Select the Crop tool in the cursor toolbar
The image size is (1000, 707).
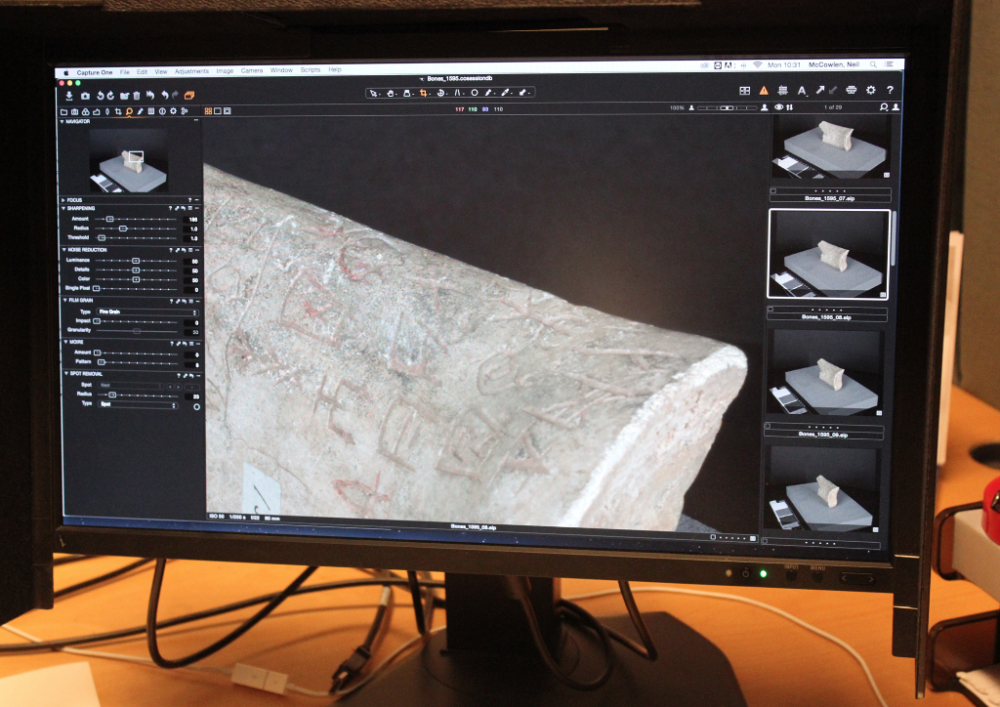(x=424, y=93)
